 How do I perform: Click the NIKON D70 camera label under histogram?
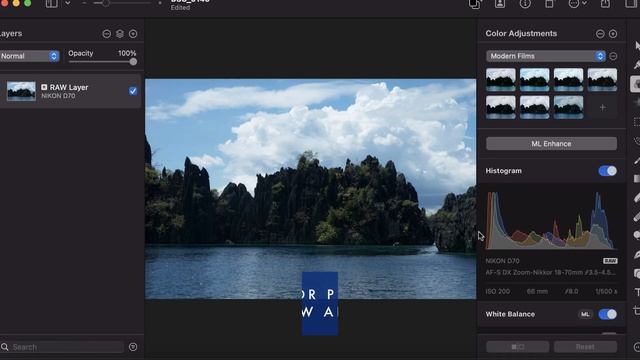click(502, 261)
